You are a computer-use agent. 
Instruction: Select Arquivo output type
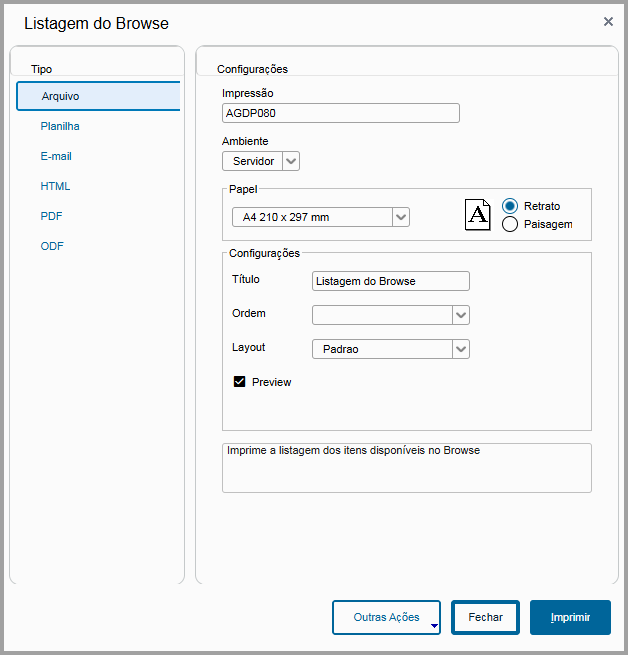tap(97, 96)
